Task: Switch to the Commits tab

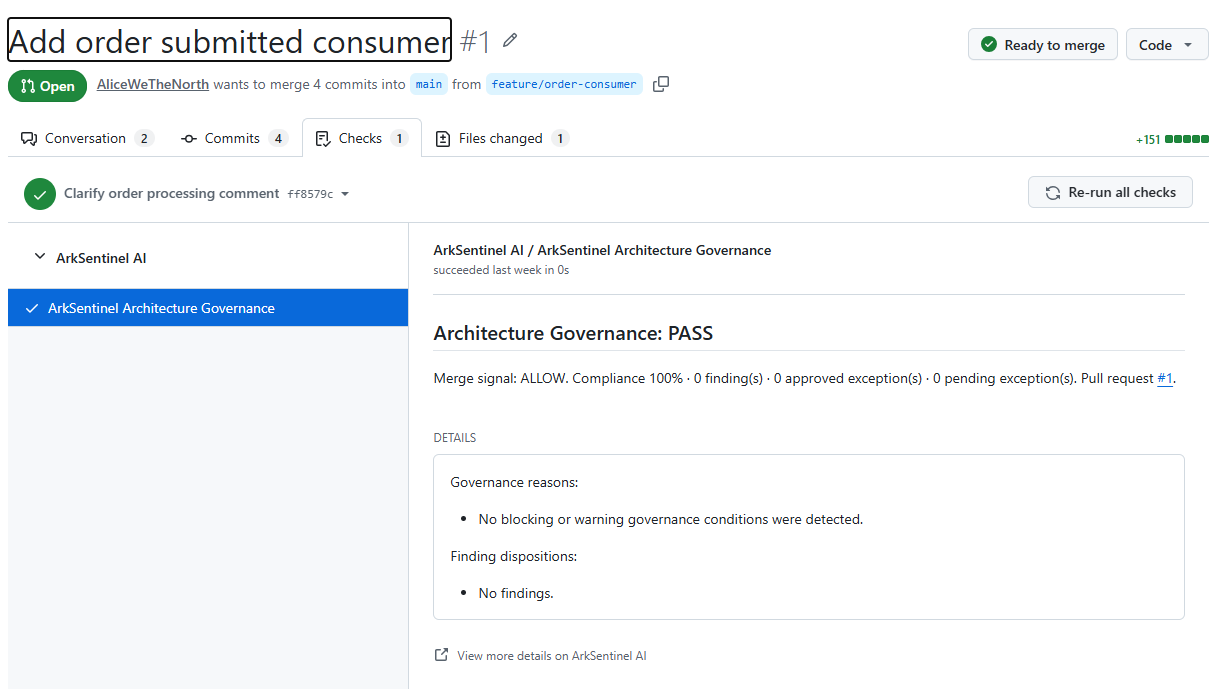Action: (234, 138)
